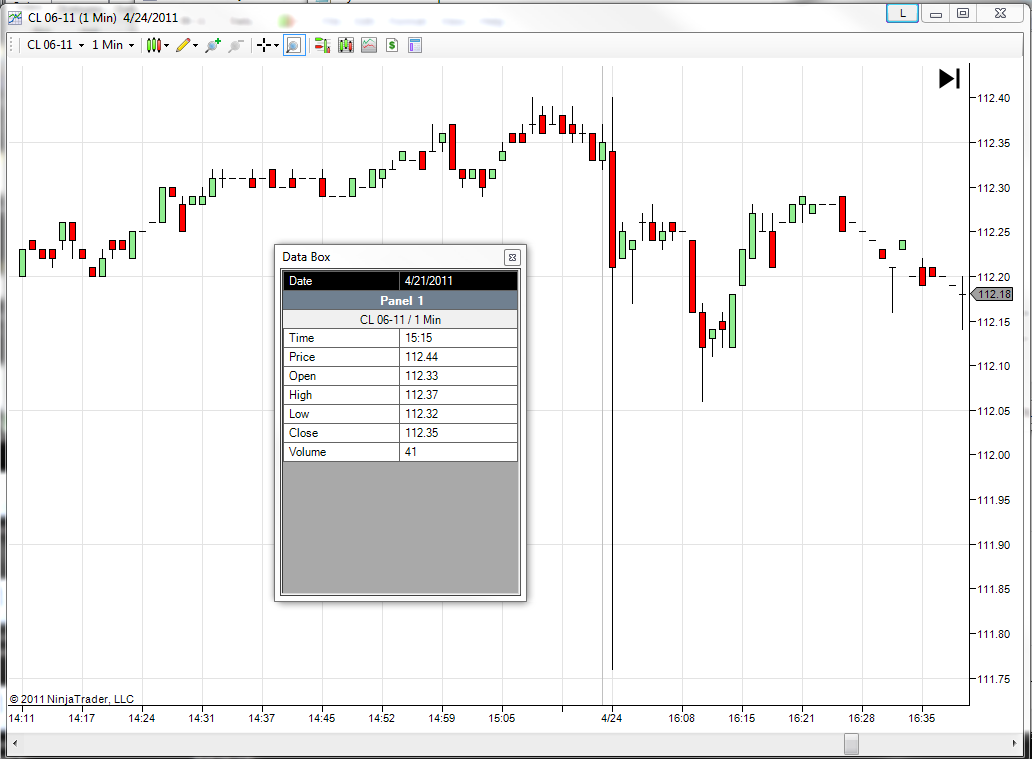Open the CL 06-11 instrument dropdown
Viewport: 1032px width, 759px height.
pyautogui.click(x=55, y=45)
